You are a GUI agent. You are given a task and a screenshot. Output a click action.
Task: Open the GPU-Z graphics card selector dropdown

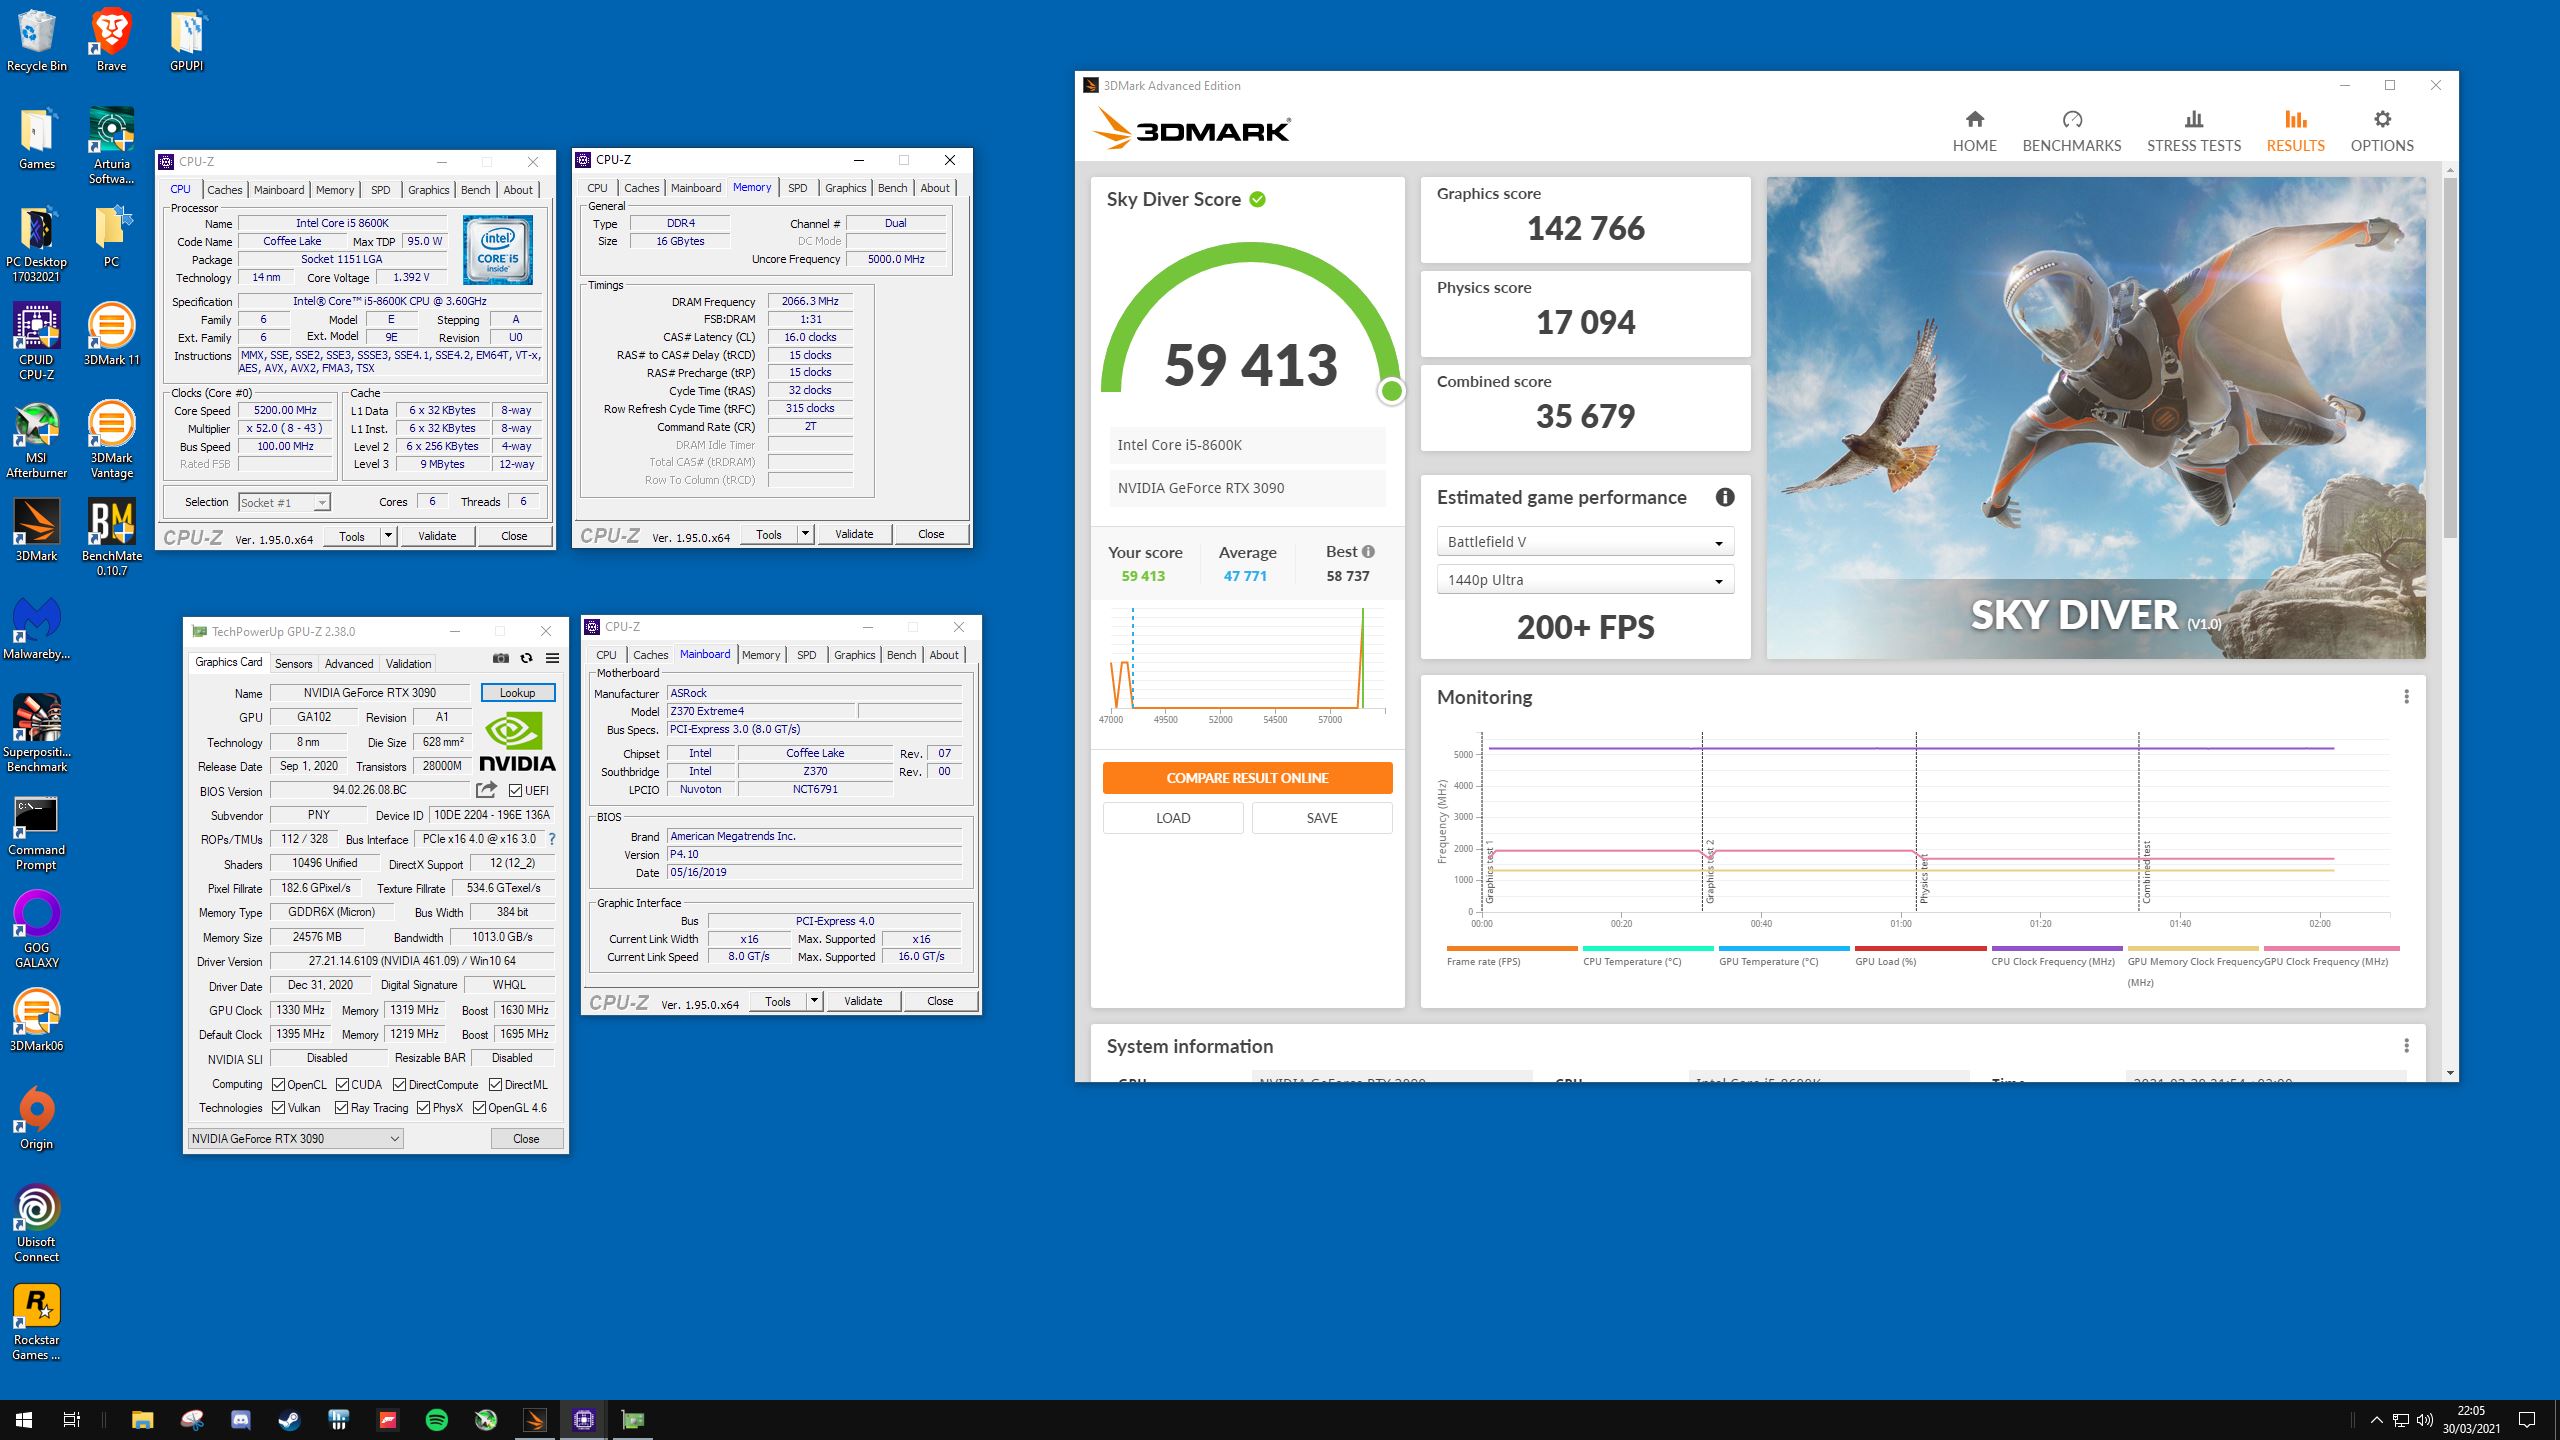tap(295, 1138)
